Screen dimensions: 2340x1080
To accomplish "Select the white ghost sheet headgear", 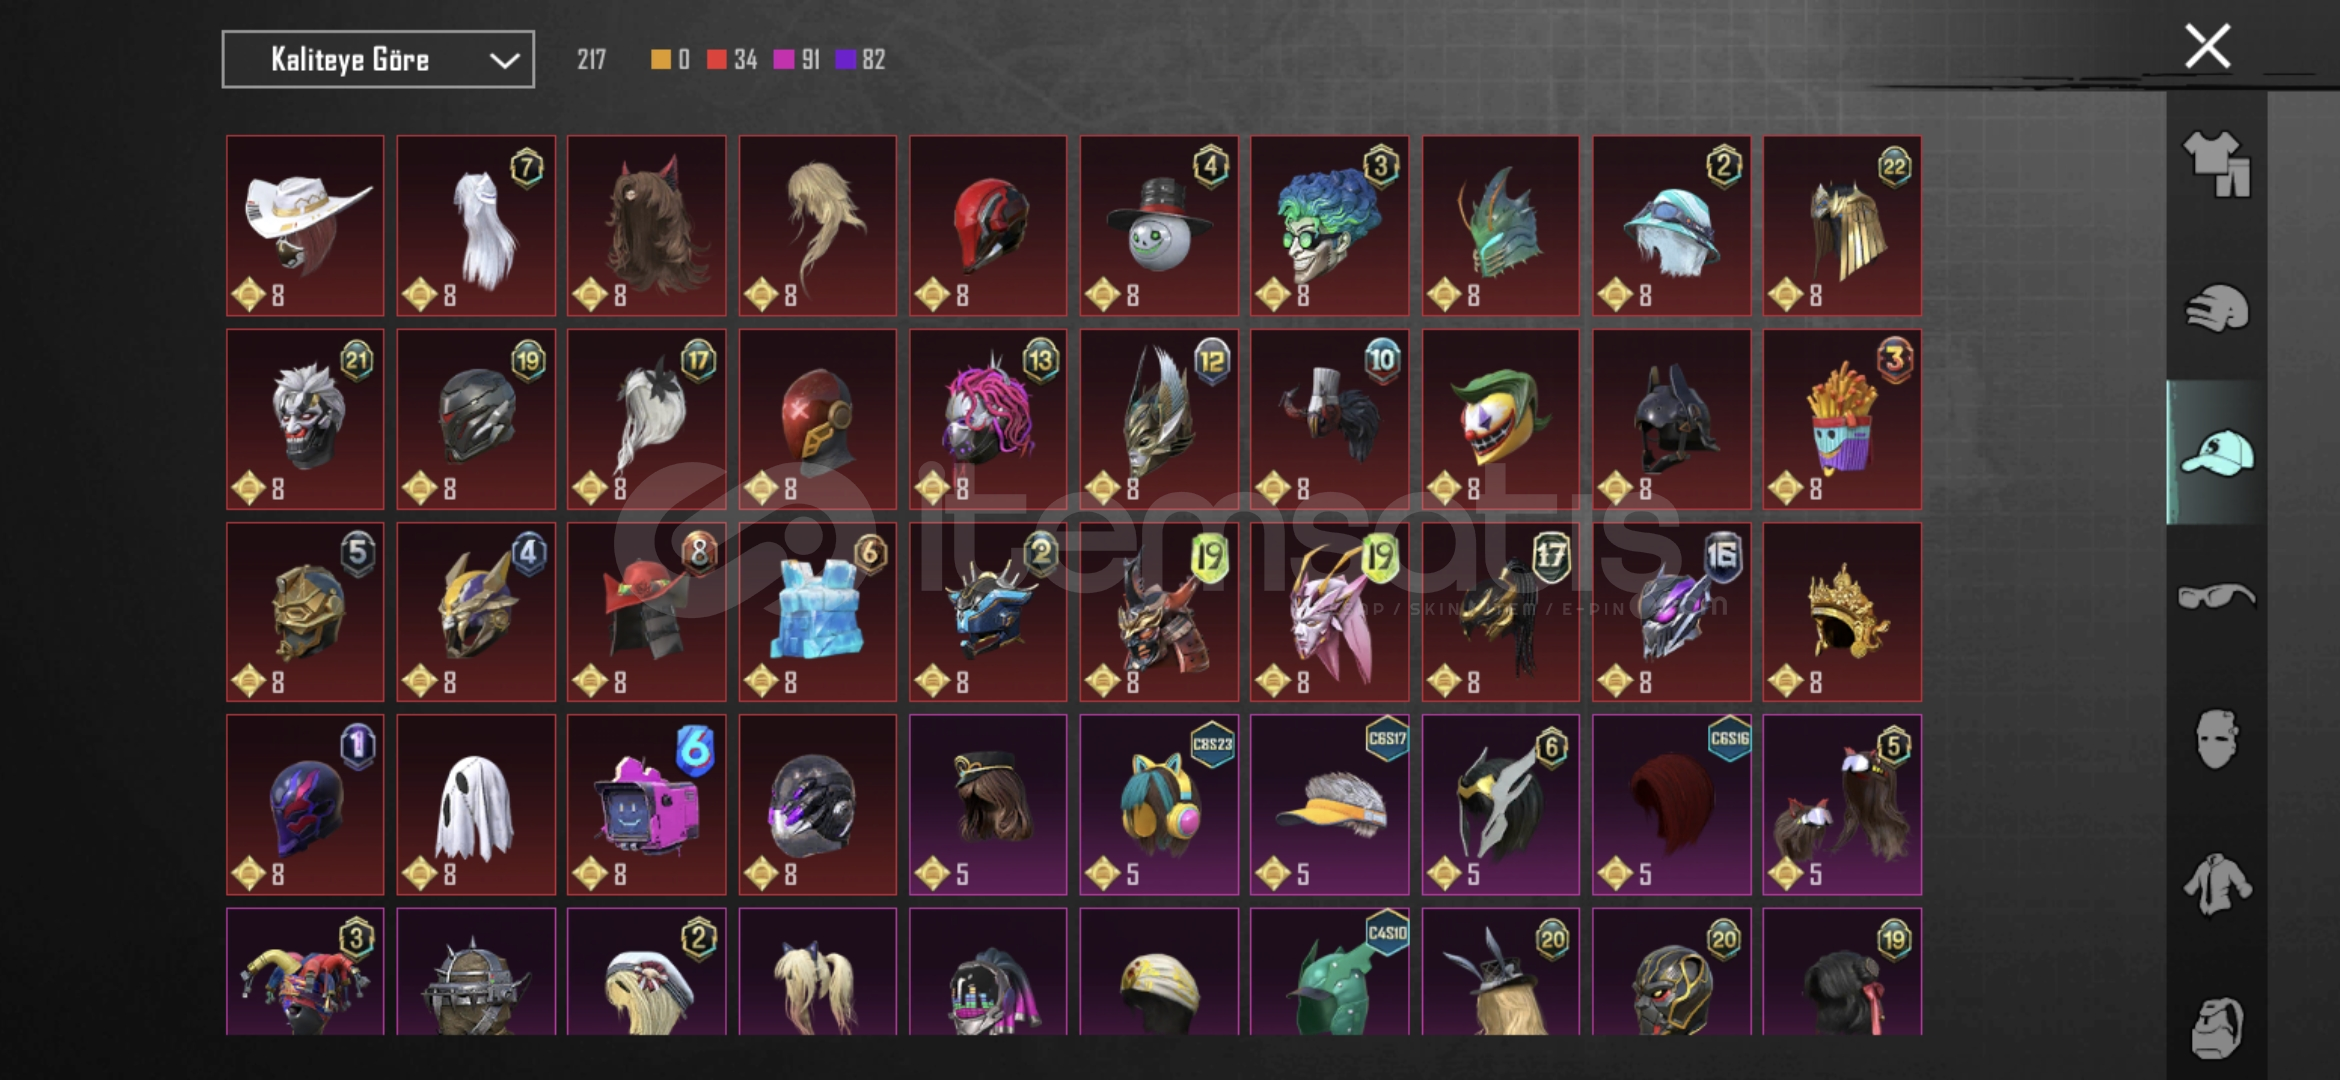I will 476,805.
